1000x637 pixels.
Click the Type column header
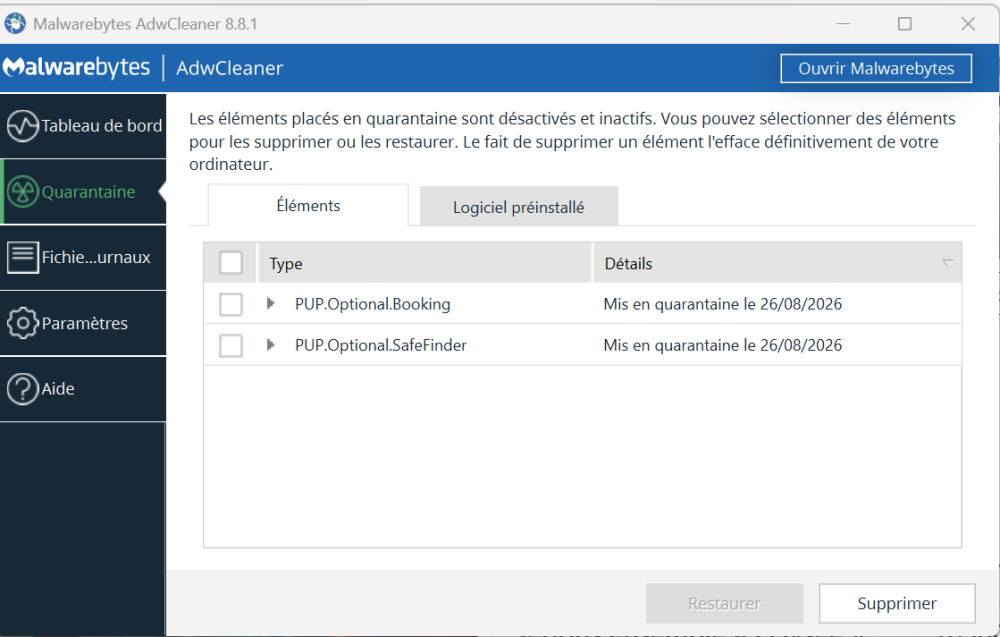[x=425, y=263]
